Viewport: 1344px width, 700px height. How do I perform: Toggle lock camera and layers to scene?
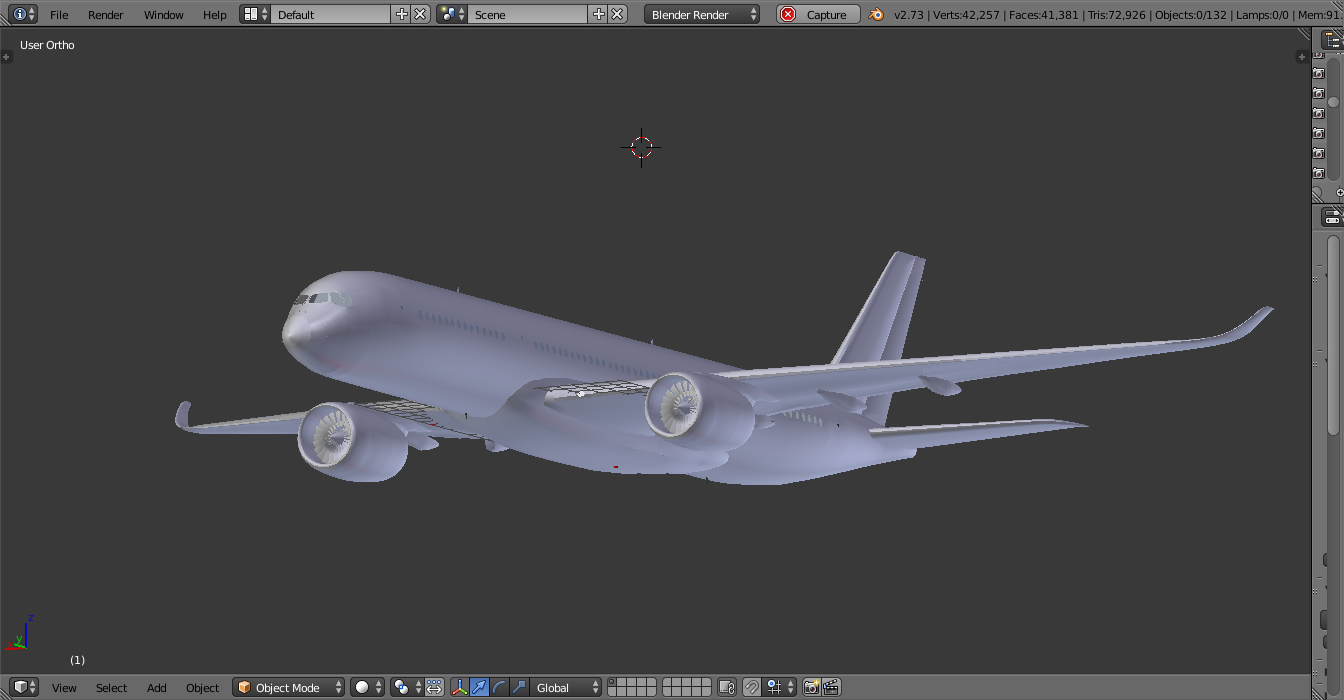pos(727,687)
